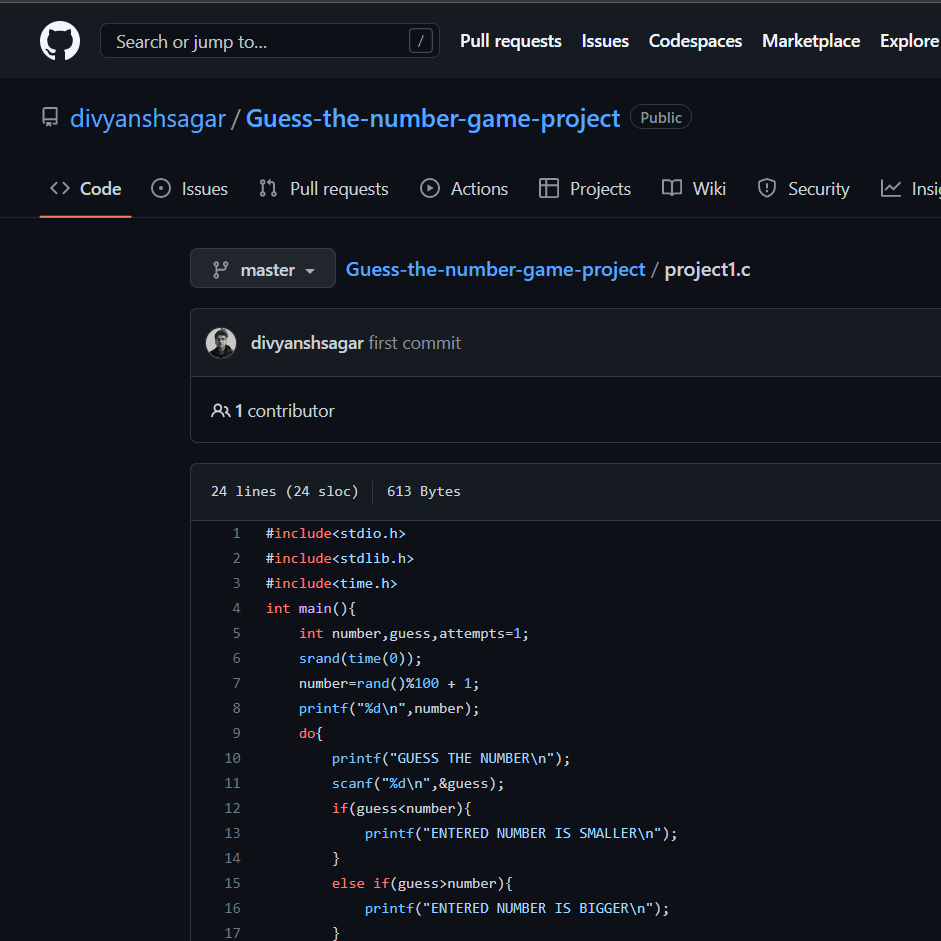941x941 pixels.
Task: Click code line else if(guess>number){
Action: (422, 883)
